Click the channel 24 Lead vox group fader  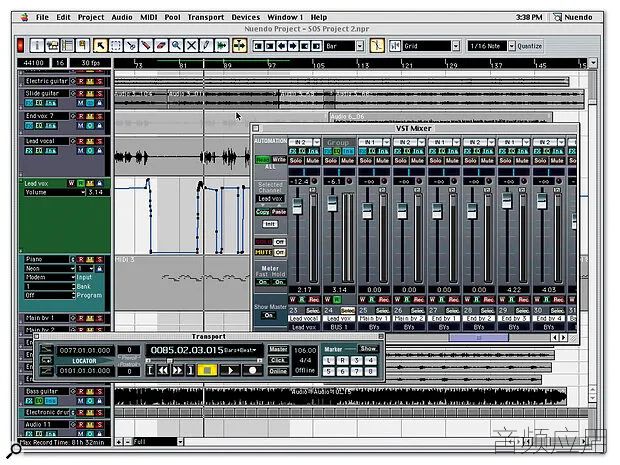333,203
